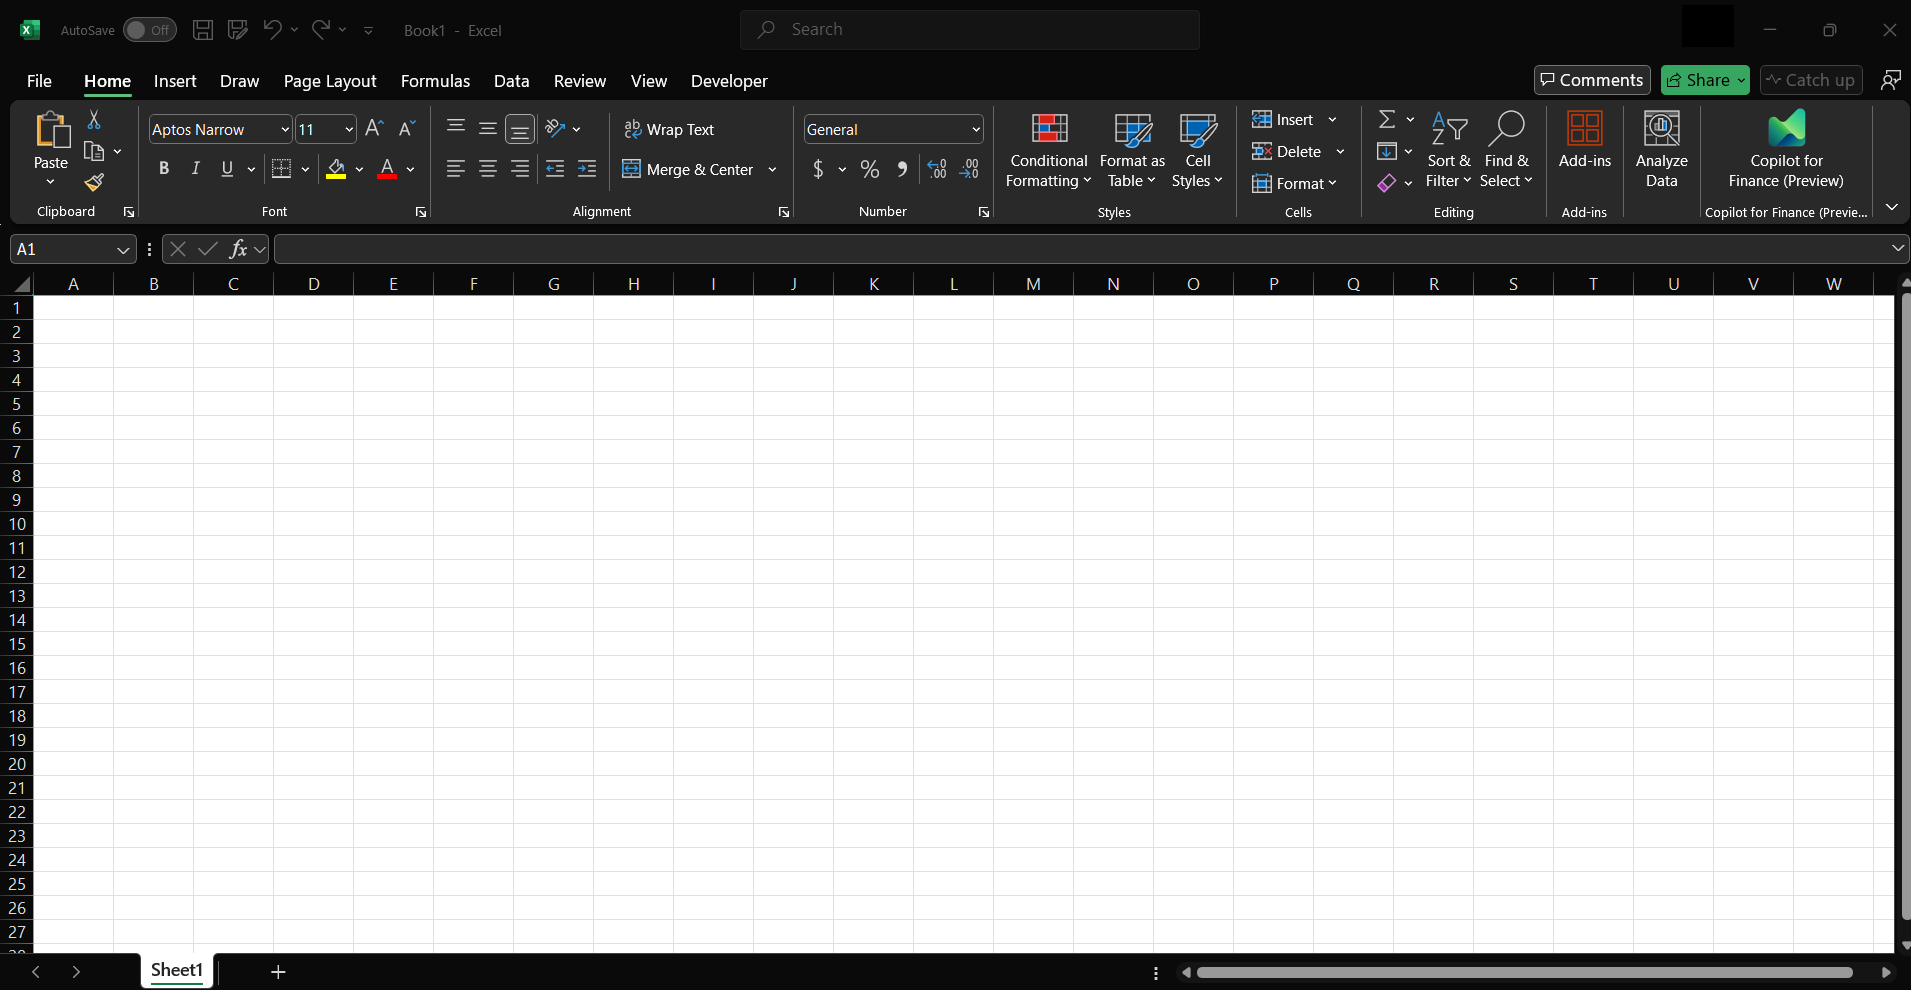Expand the Name Box dropdown arrow

pyautogui.click(x=123, y=250)
